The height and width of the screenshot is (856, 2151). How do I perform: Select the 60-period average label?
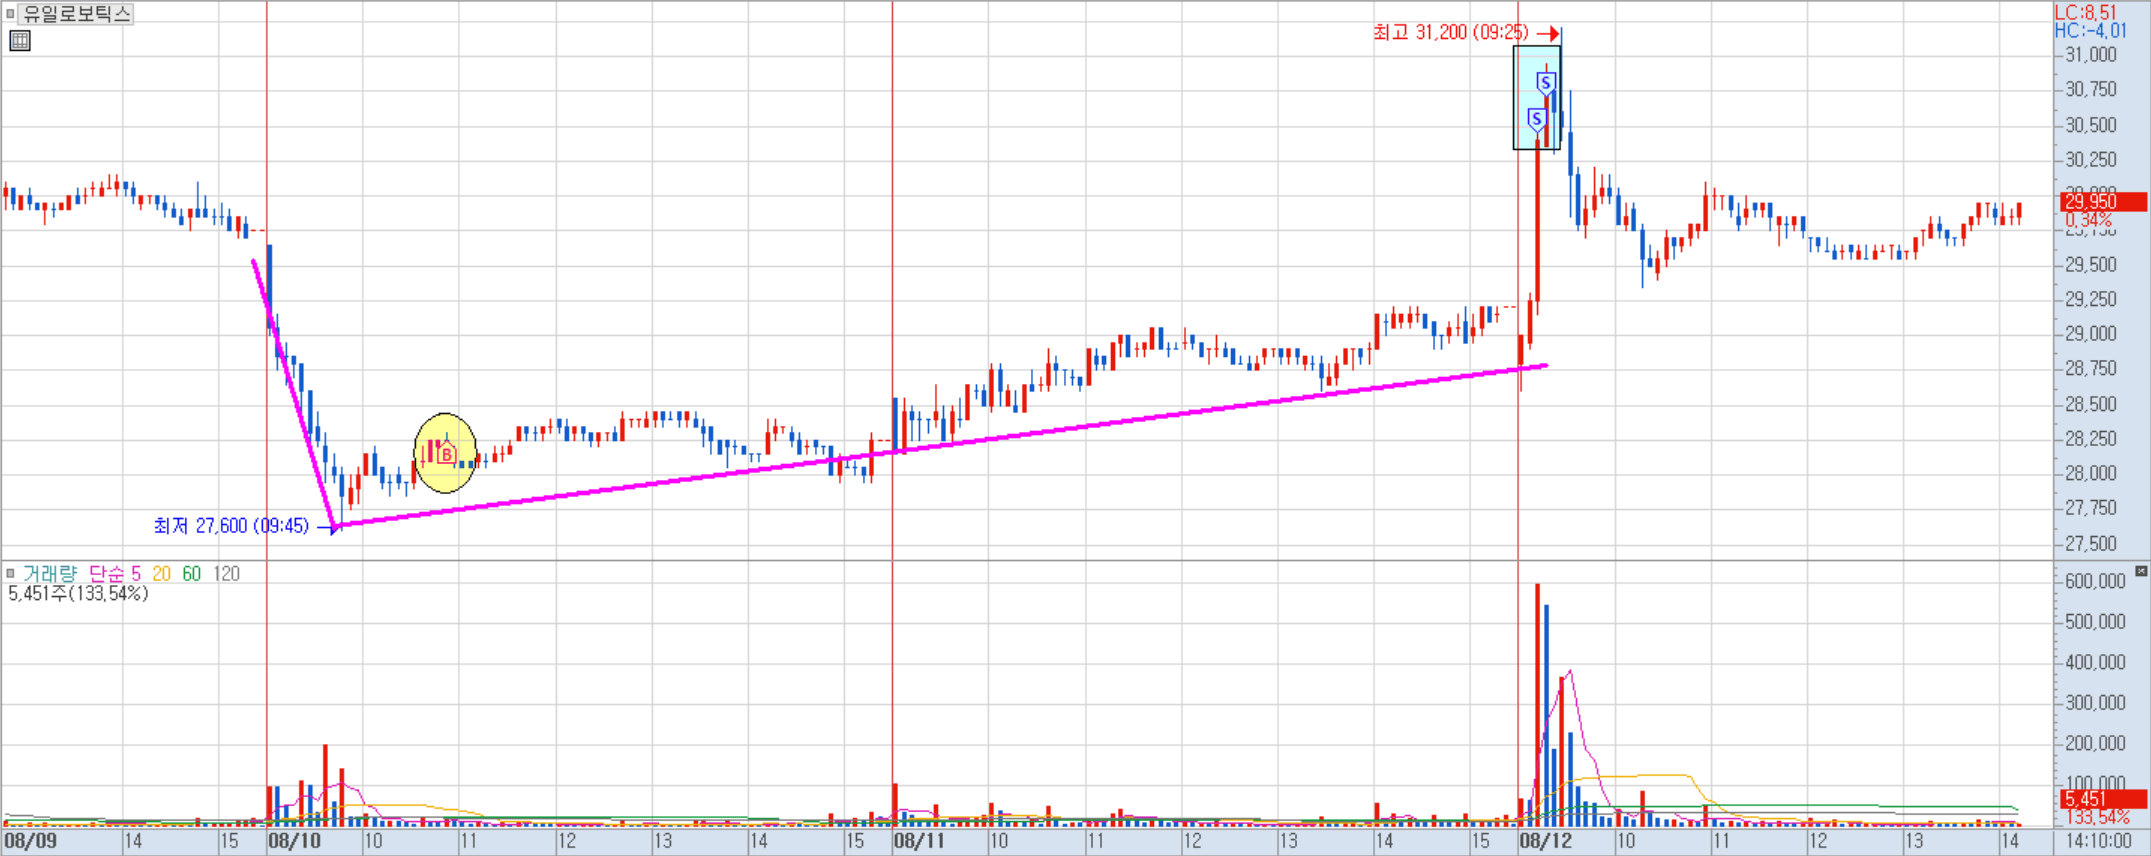pos(191,574)
